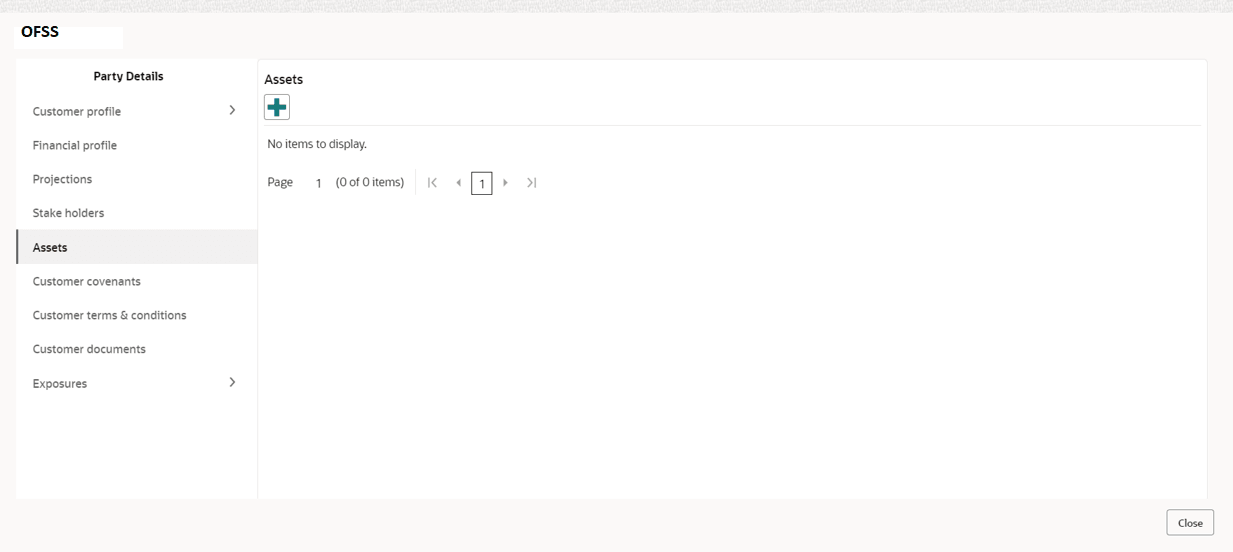Go to first page pagination icon
The height and width of the screenshot is (552, 1233).
(x=432, y=183)
